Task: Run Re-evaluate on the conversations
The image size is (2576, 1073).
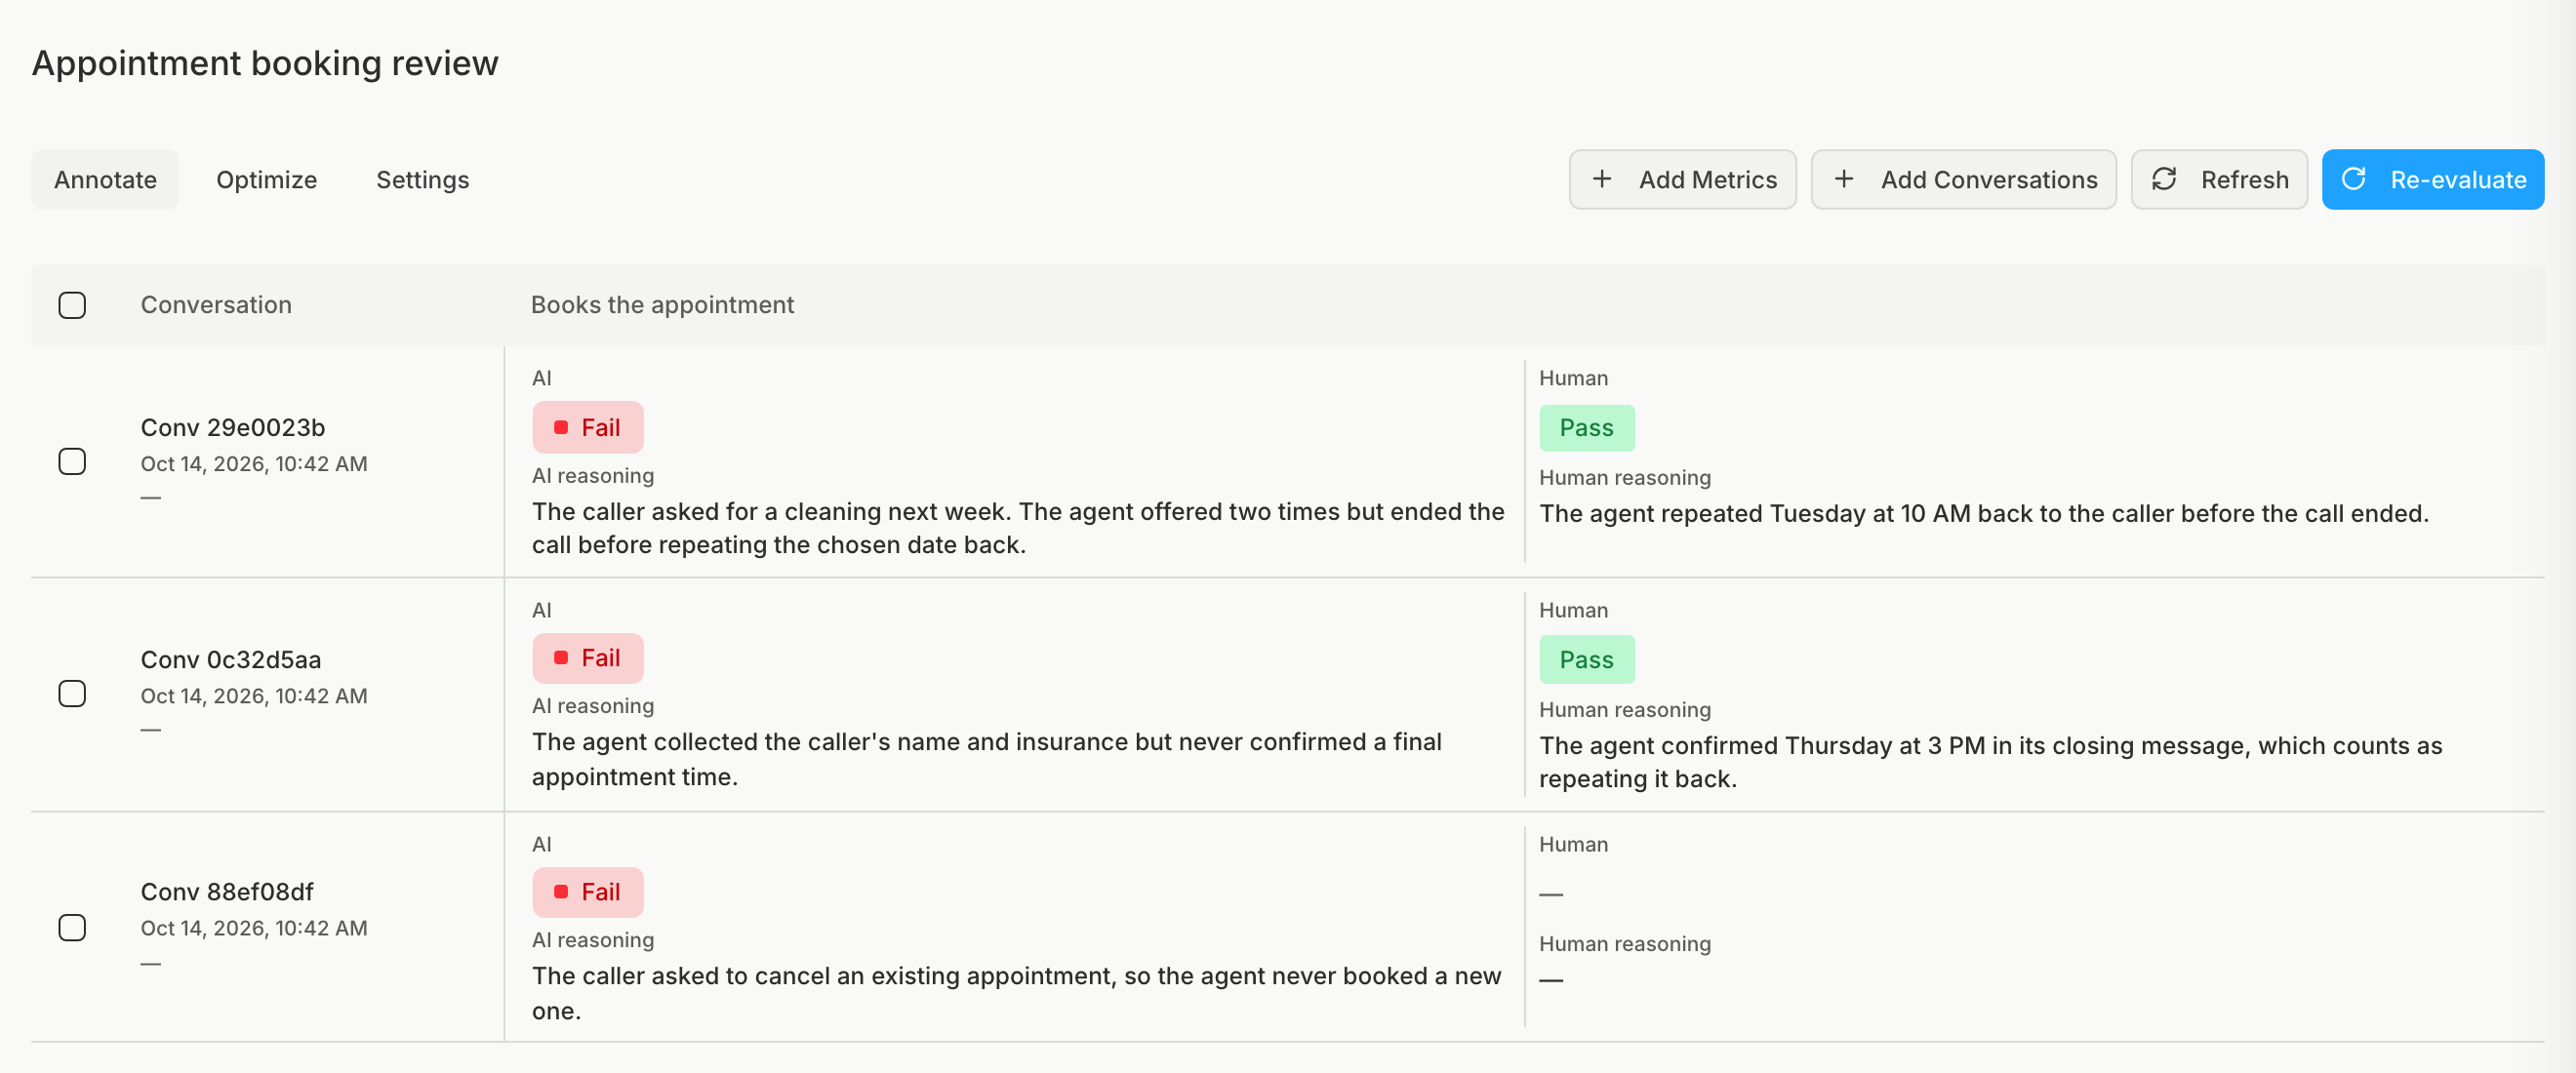Action: (x=2432, y=179)
